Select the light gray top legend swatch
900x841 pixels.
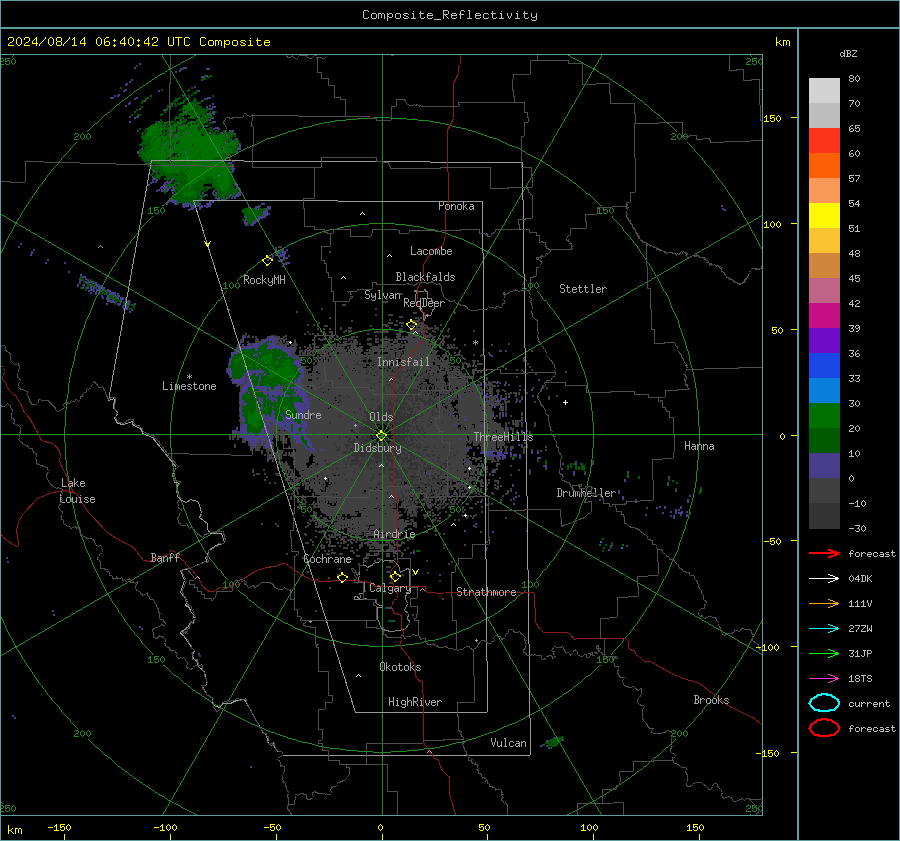coord(824,91)
